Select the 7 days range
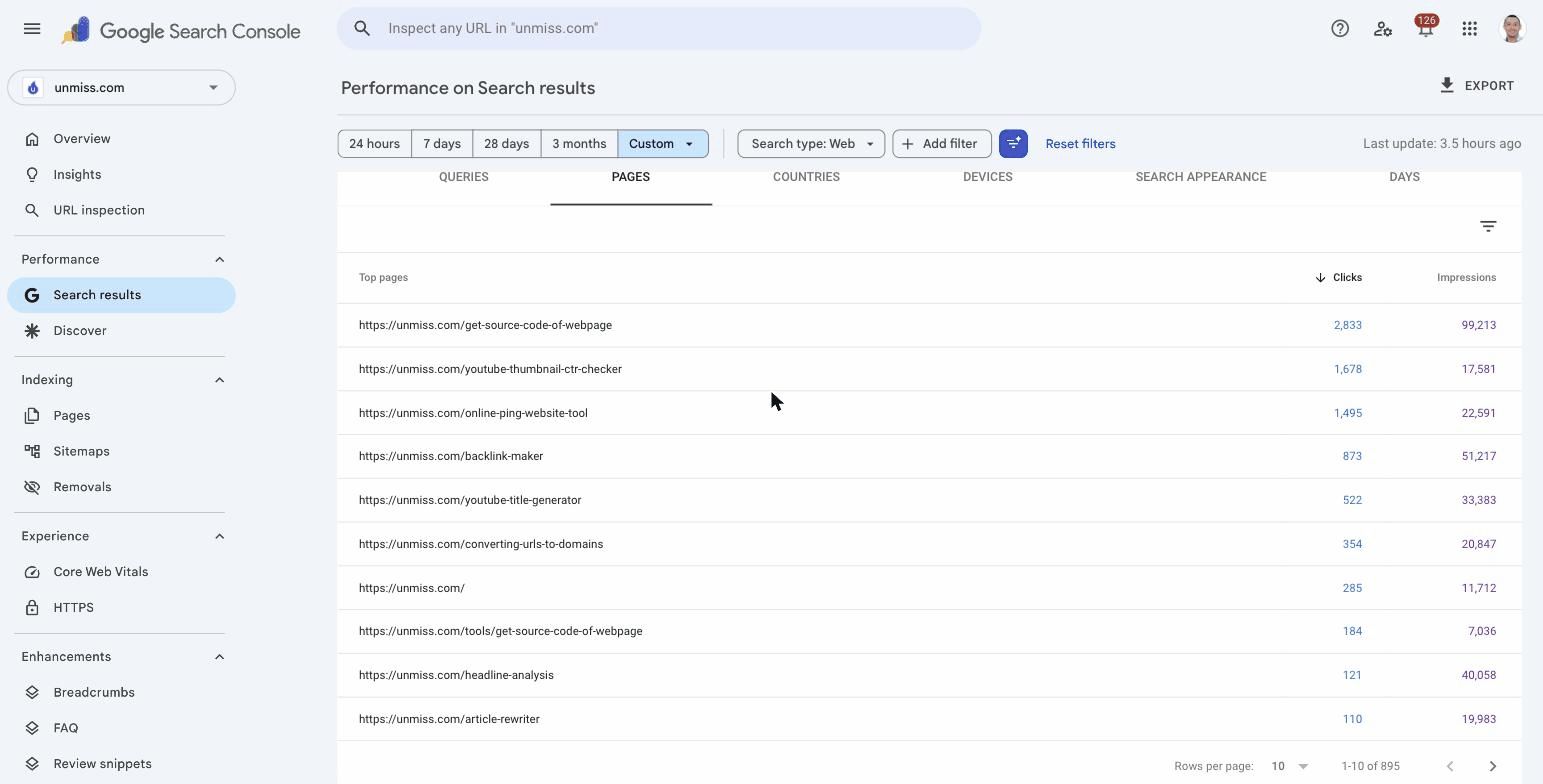Screen dimensions: 1543x784 point(442,144)
